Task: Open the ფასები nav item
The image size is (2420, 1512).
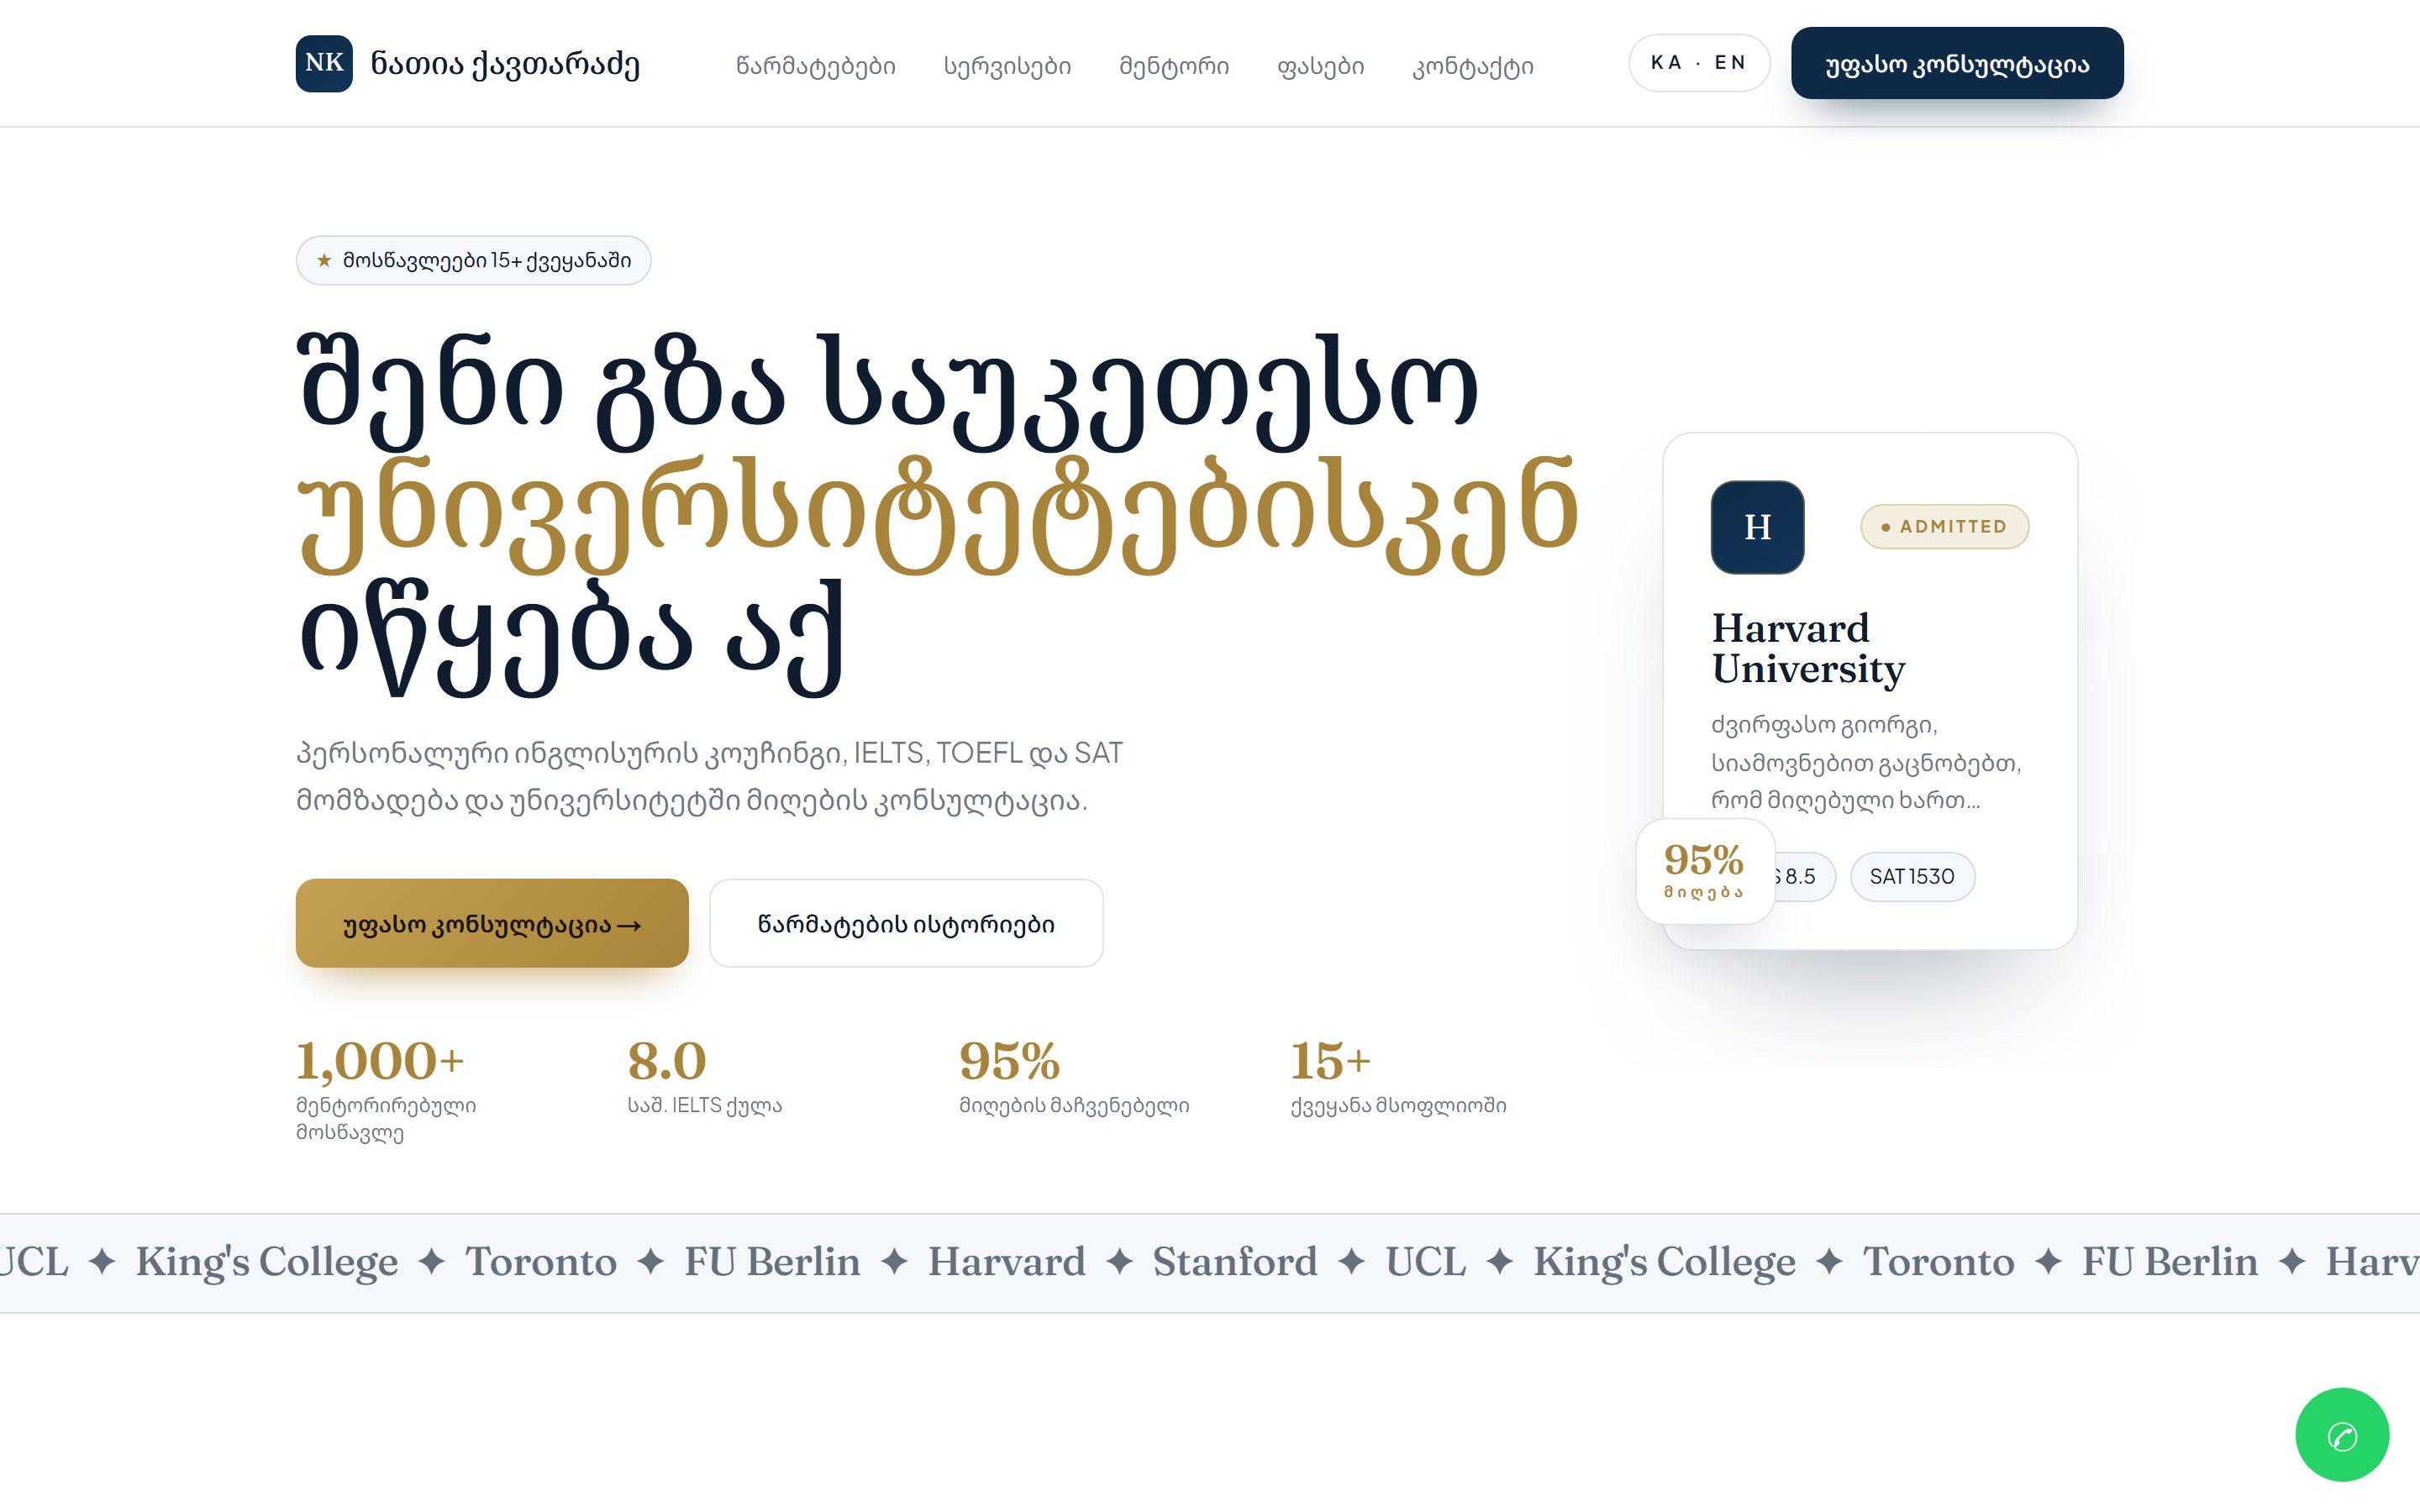Action: [x=1320, y=66]
